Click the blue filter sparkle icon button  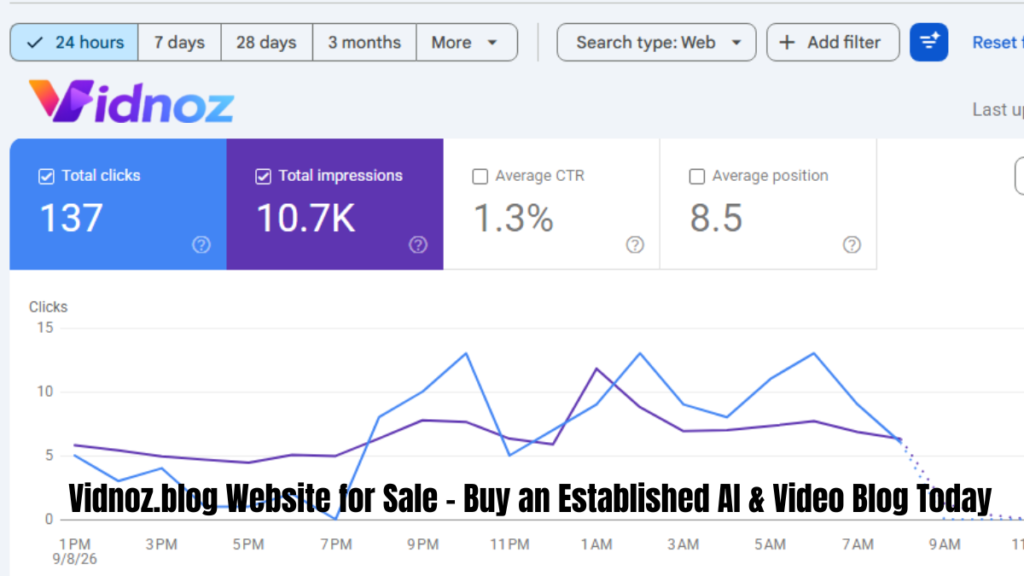929,42
